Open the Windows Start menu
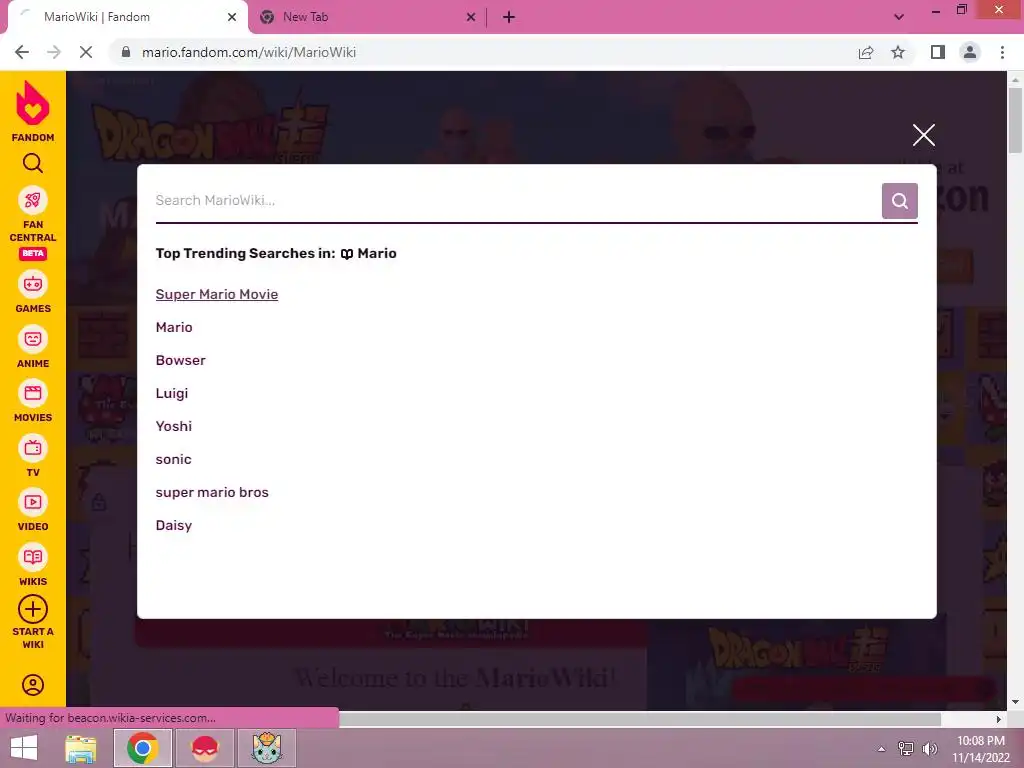Screen dimensions: 1024x768 point(24,748)
